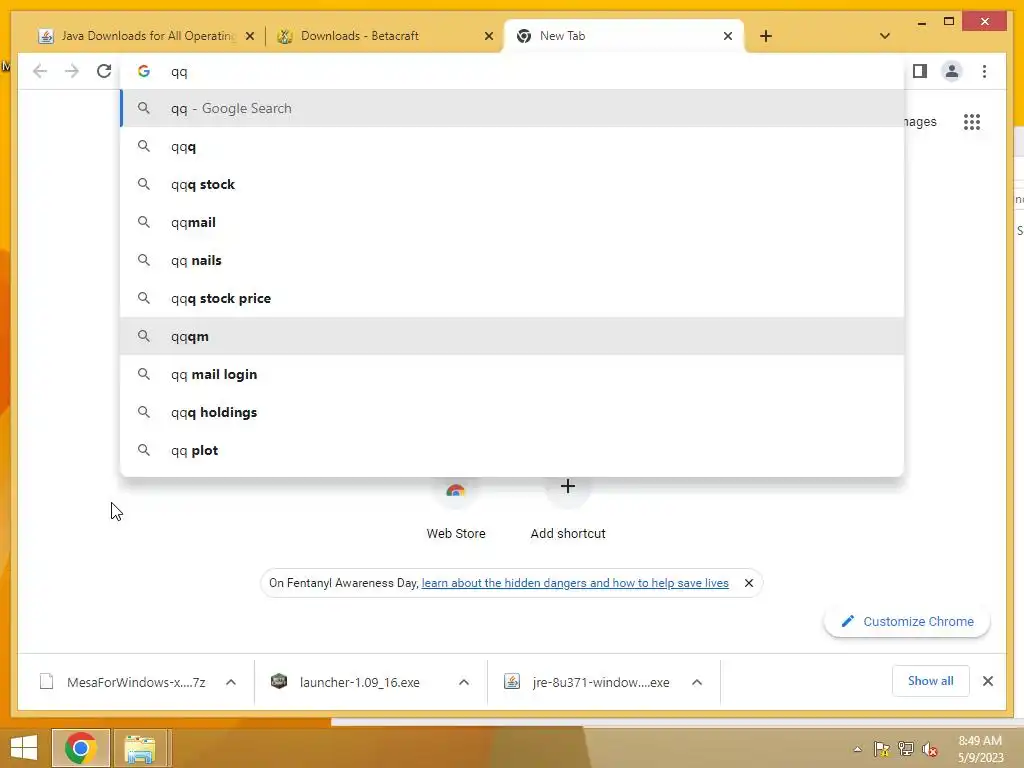Image resolution: width=1024 pixels, height=768 pixels.
Task: Pick the 'qq nails' suggestion
Action: point(512,260)
